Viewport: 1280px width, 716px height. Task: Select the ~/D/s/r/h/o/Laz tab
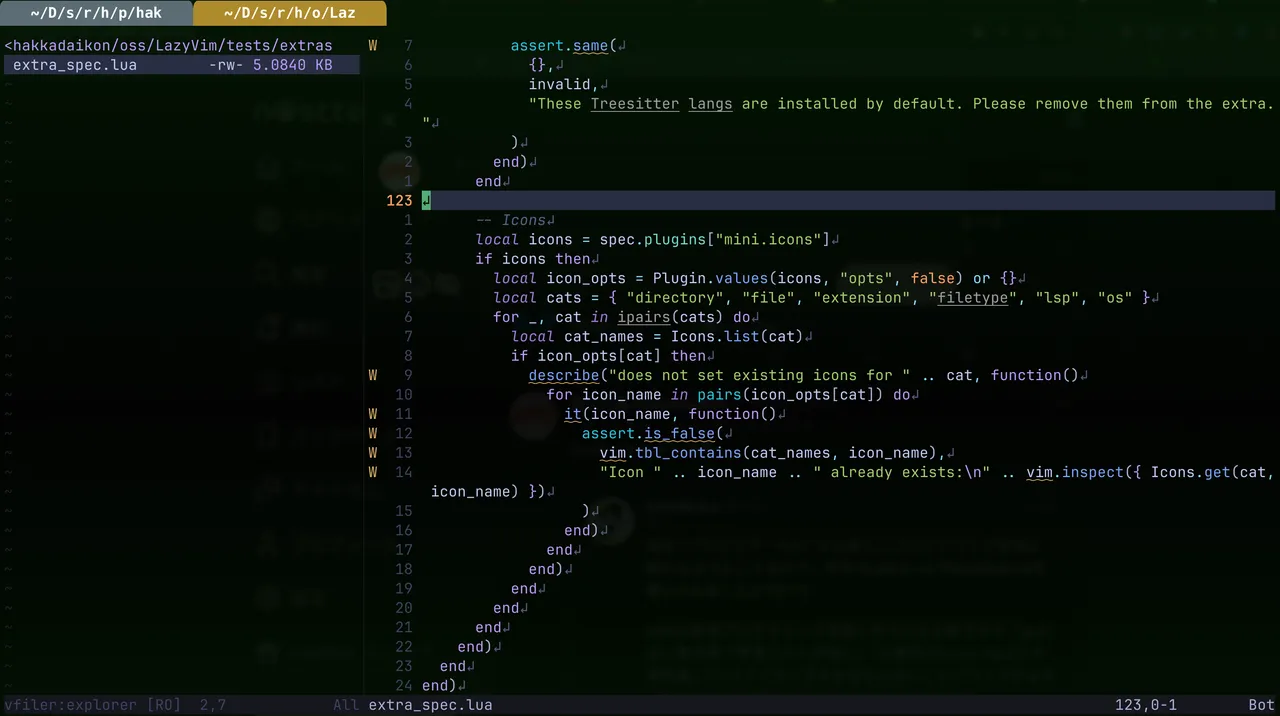(x=289, y=13)
